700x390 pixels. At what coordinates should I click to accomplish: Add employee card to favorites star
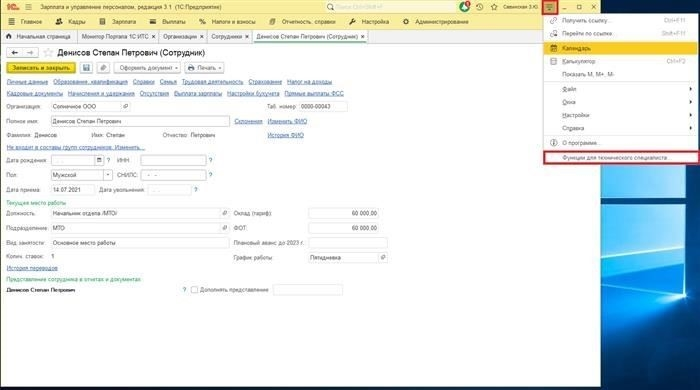coord(48,53)
